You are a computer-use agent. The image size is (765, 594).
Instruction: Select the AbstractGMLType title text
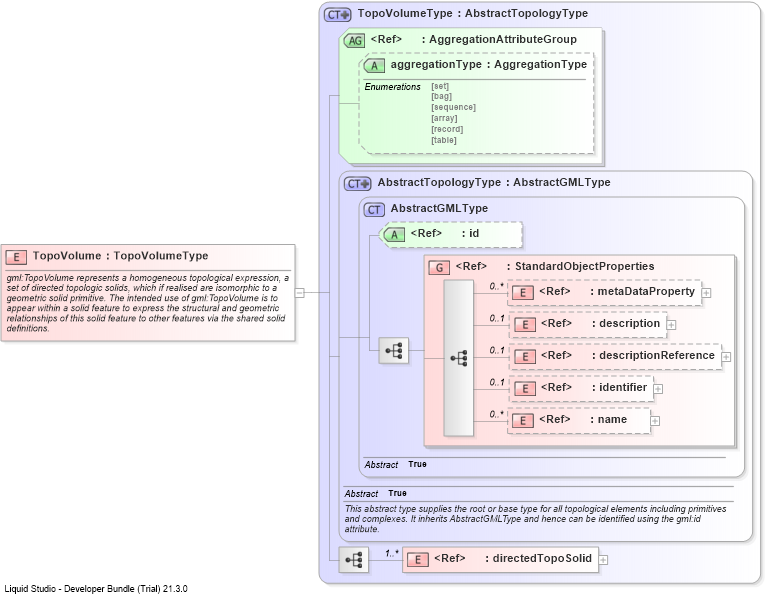(x=439, y=208)
